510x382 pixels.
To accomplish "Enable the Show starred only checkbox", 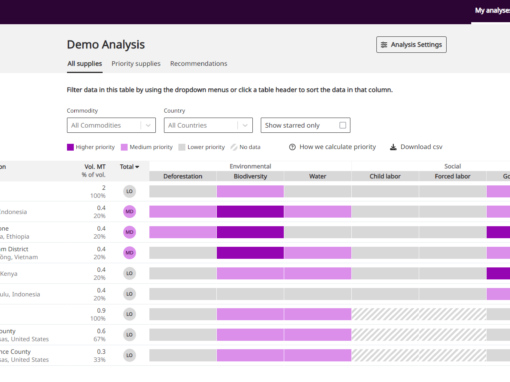I will pyautogui.click(x=342, y=125).
